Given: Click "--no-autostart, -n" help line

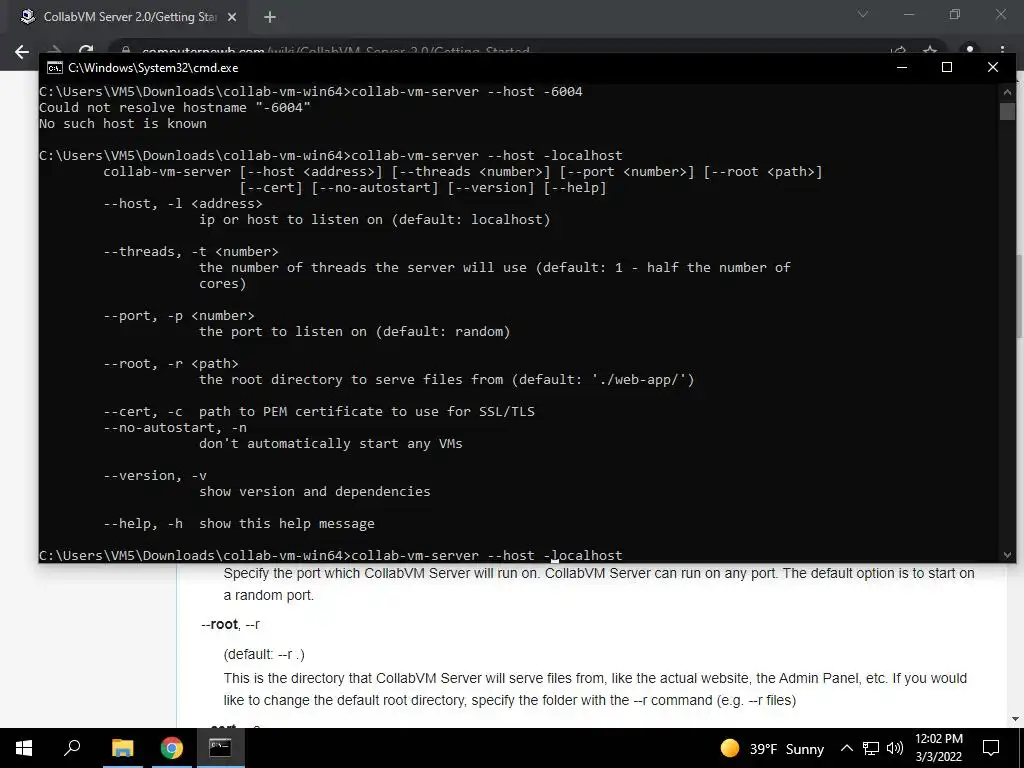Looking at the screenshot, I should [175, 428].
